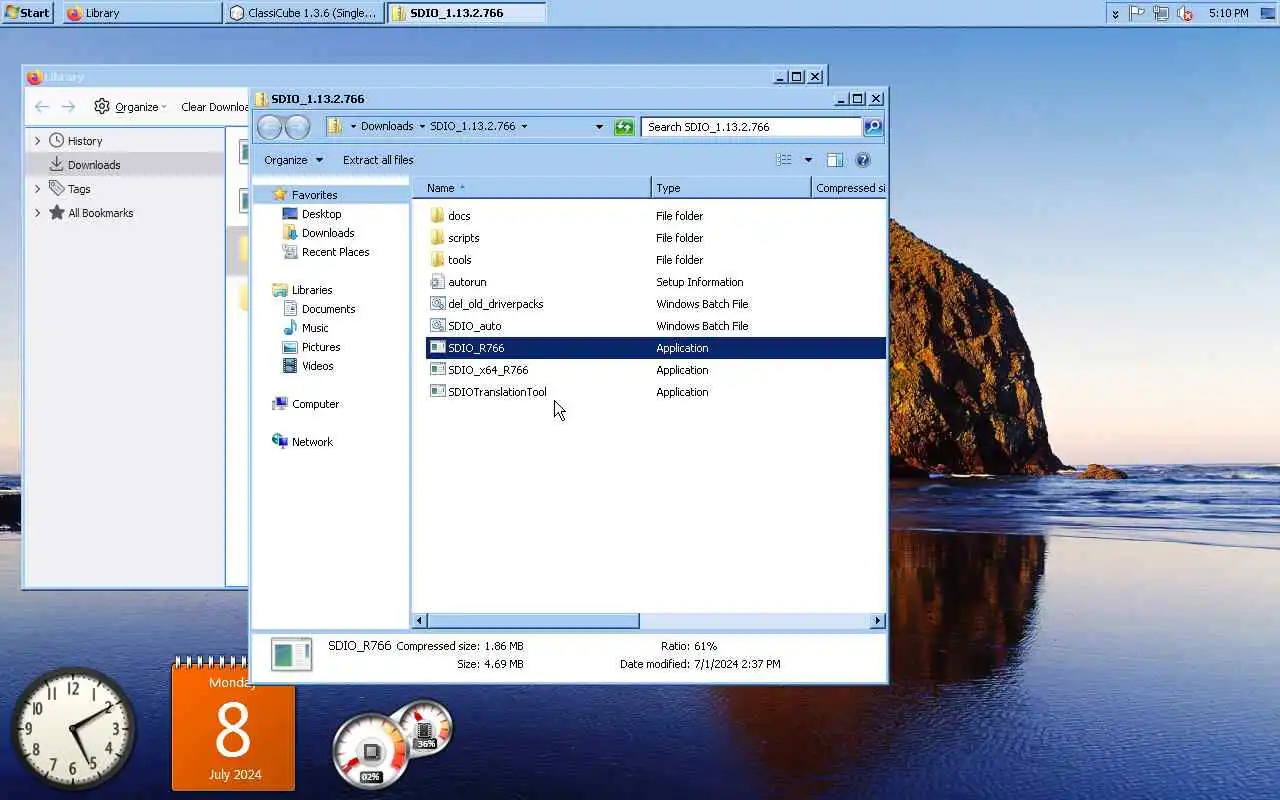
Task: Click the search magnifier button
Action: pyautogui.click(x=873, y=127)
